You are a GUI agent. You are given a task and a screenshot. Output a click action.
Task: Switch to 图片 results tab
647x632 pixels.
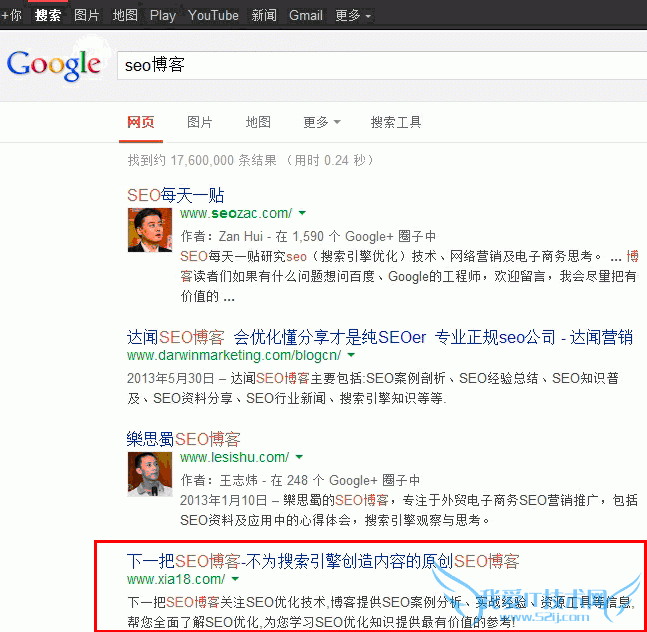point(200,122)
